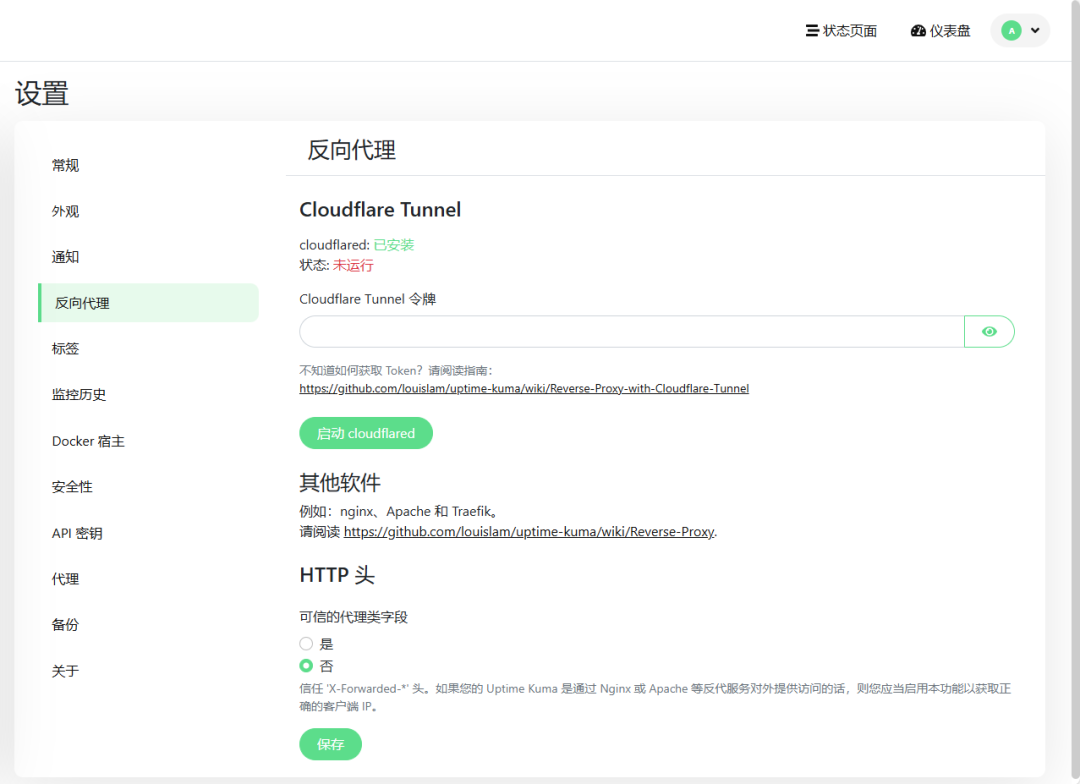Open the API 密钥 settings page
This screenshot has height=784, width=1080.
tap(77, 533)
